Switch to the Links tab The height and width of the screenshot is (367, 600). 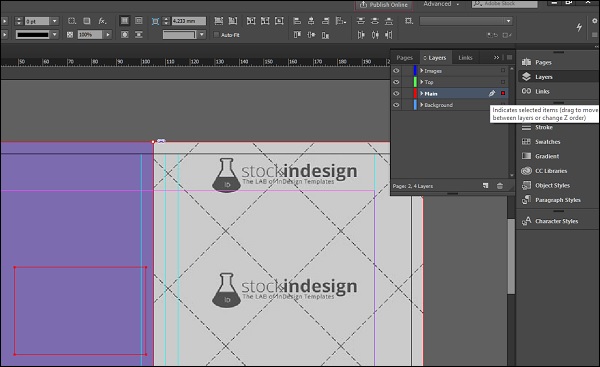(465, 57)
